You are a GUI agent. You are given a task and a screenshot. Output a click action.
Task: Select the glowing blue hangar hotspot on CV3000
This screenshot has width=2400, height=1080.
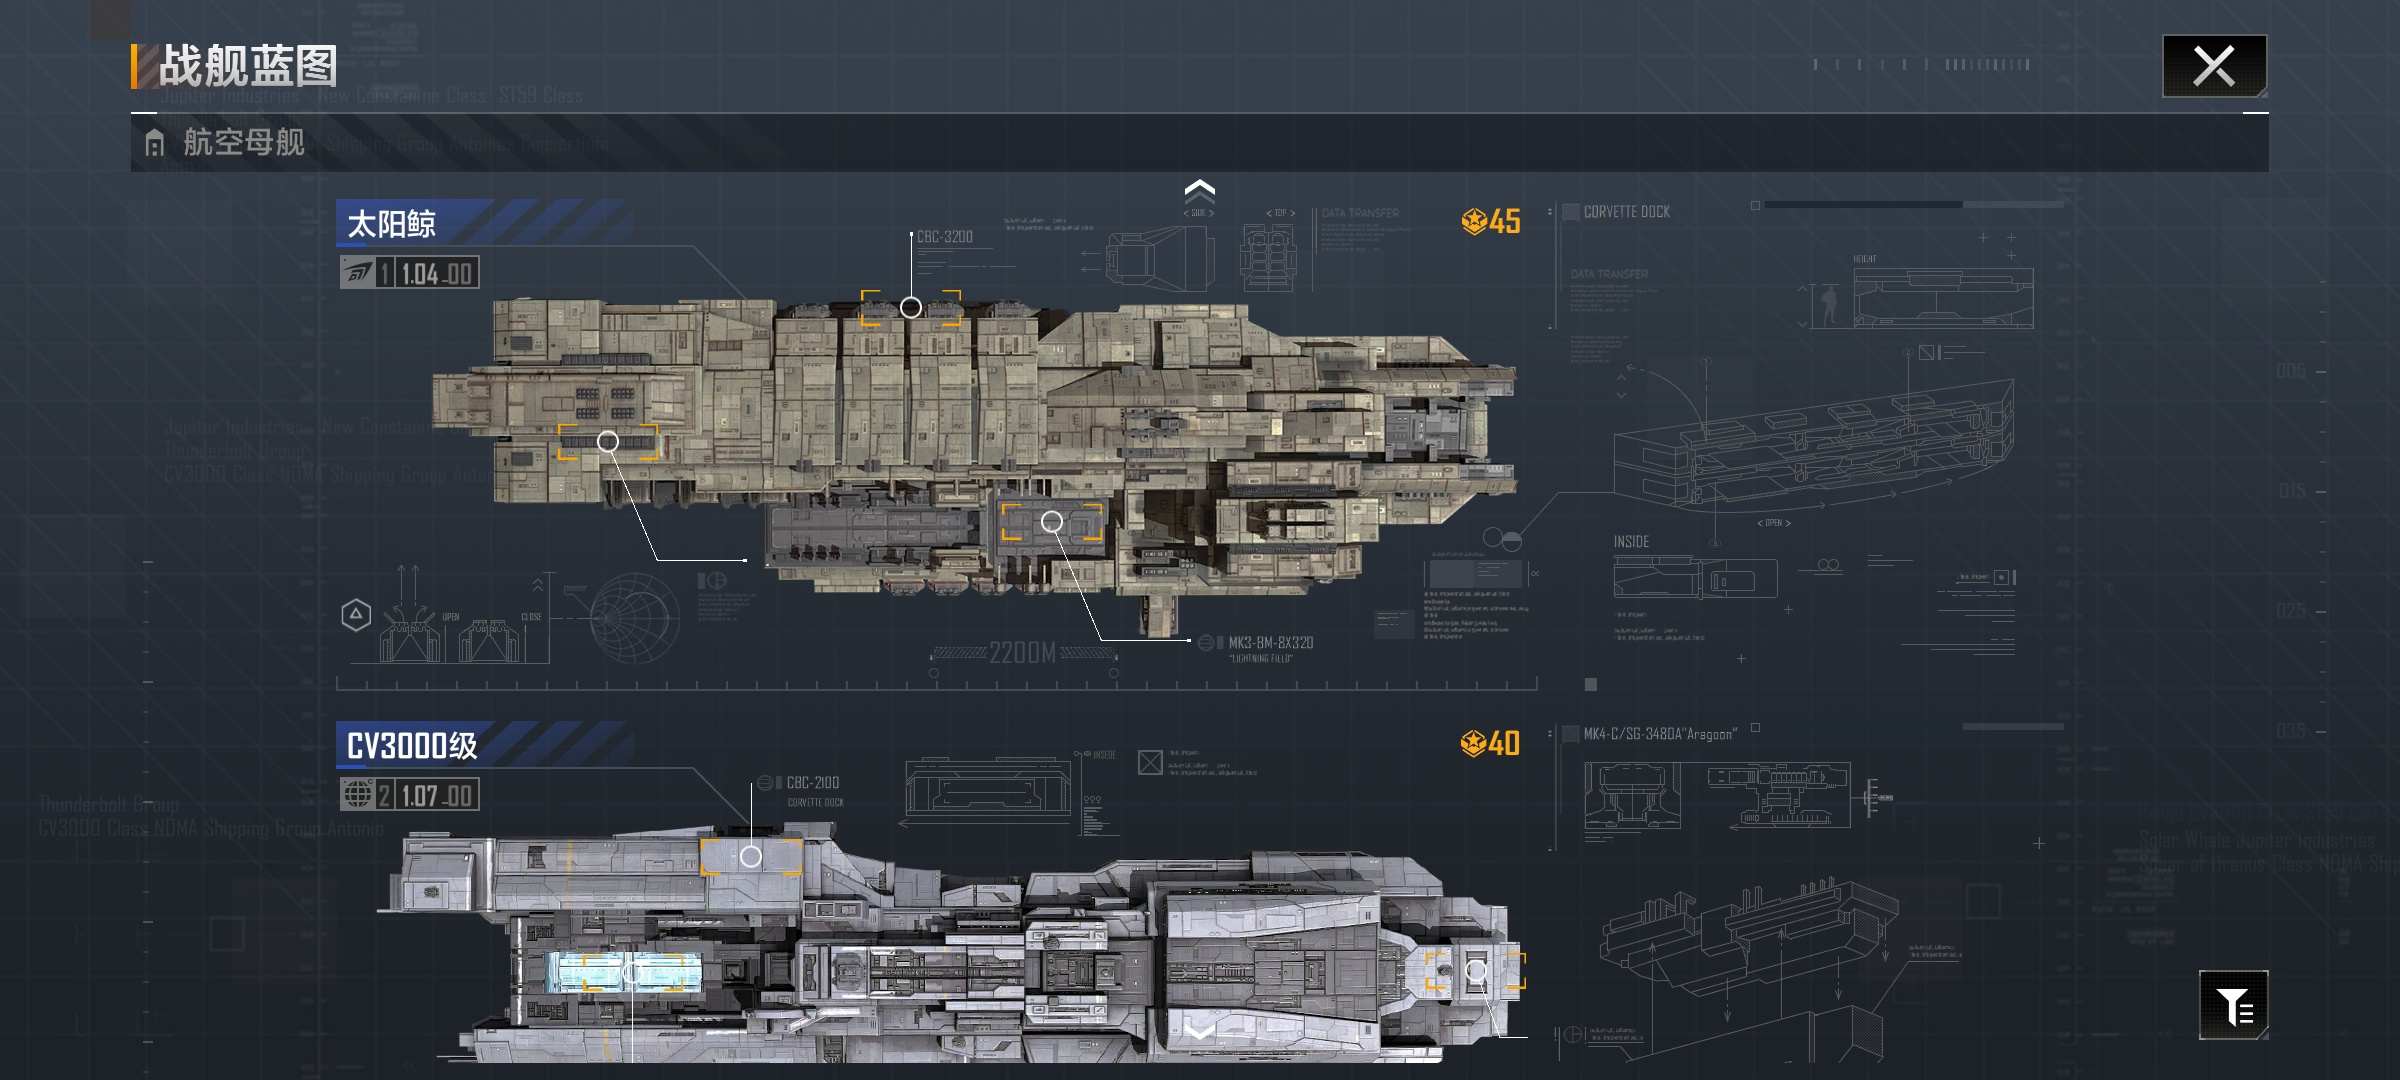pyautogui.click(x=633, y=972)
